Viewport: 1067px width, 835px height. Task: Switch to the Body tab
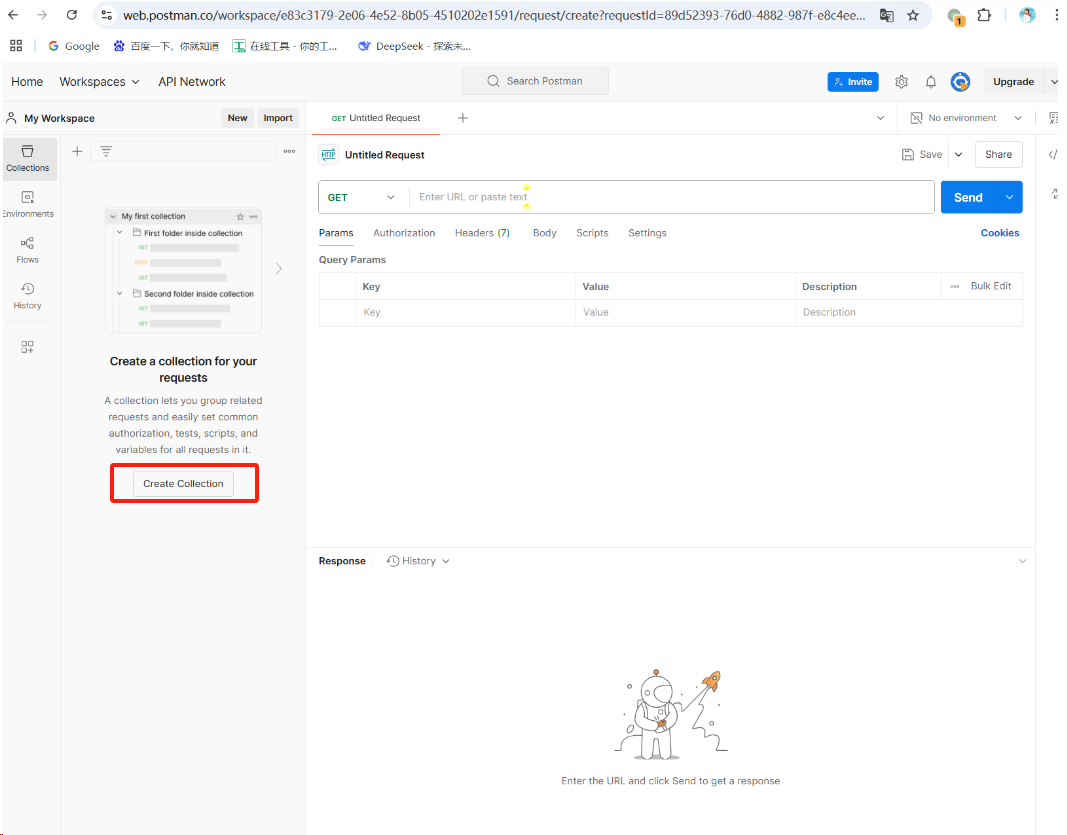[x=544, y=233]
